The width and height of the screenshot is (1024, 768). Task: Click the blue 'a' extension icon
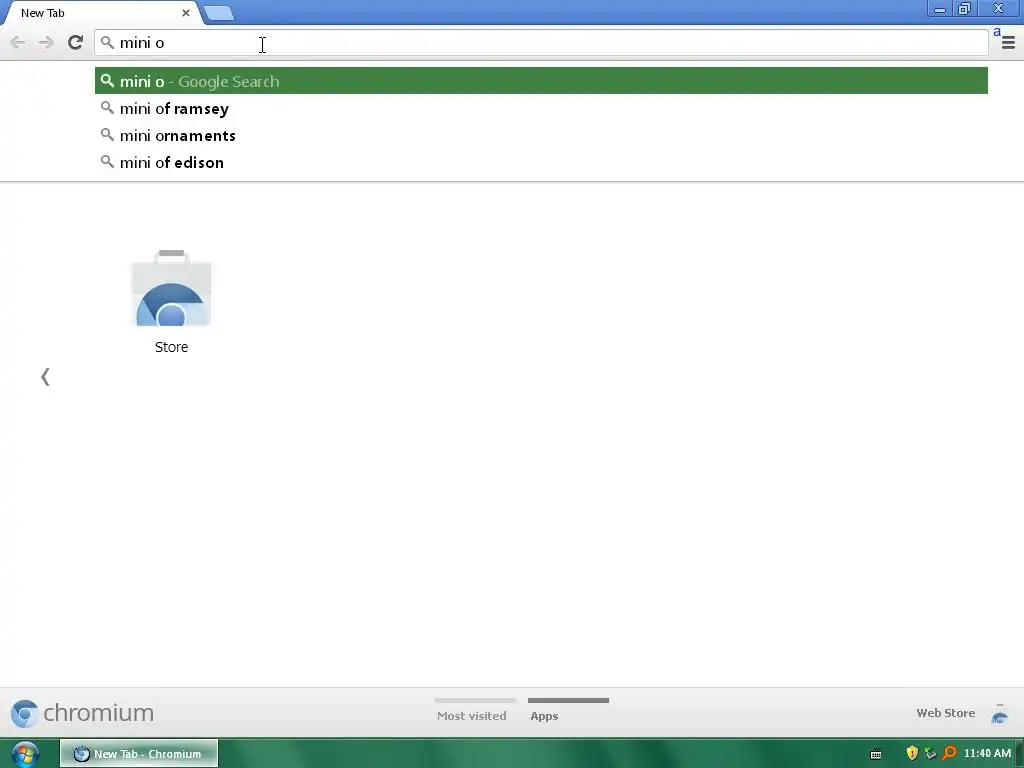(x=997, y=31)
